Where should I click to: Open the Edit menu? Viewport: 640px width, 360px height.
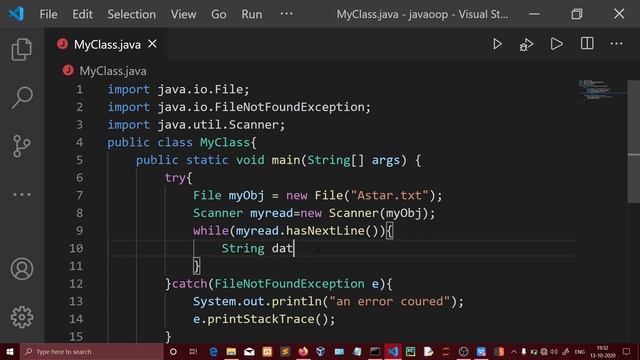pos(82,14)
